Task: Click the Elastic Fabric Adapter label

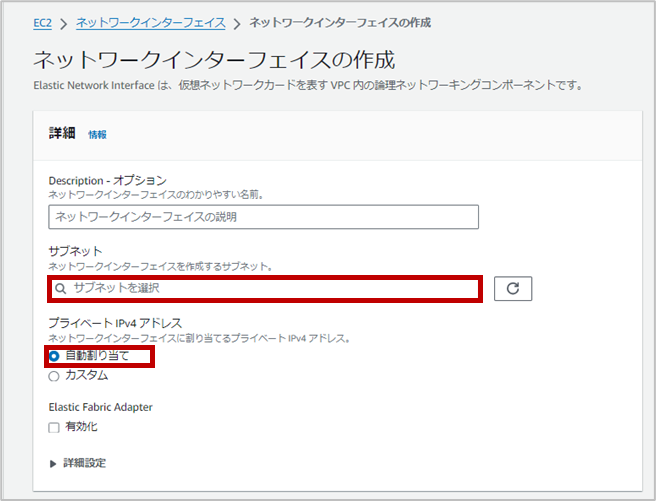Action: pyautogui.click(x=100, y=407)
